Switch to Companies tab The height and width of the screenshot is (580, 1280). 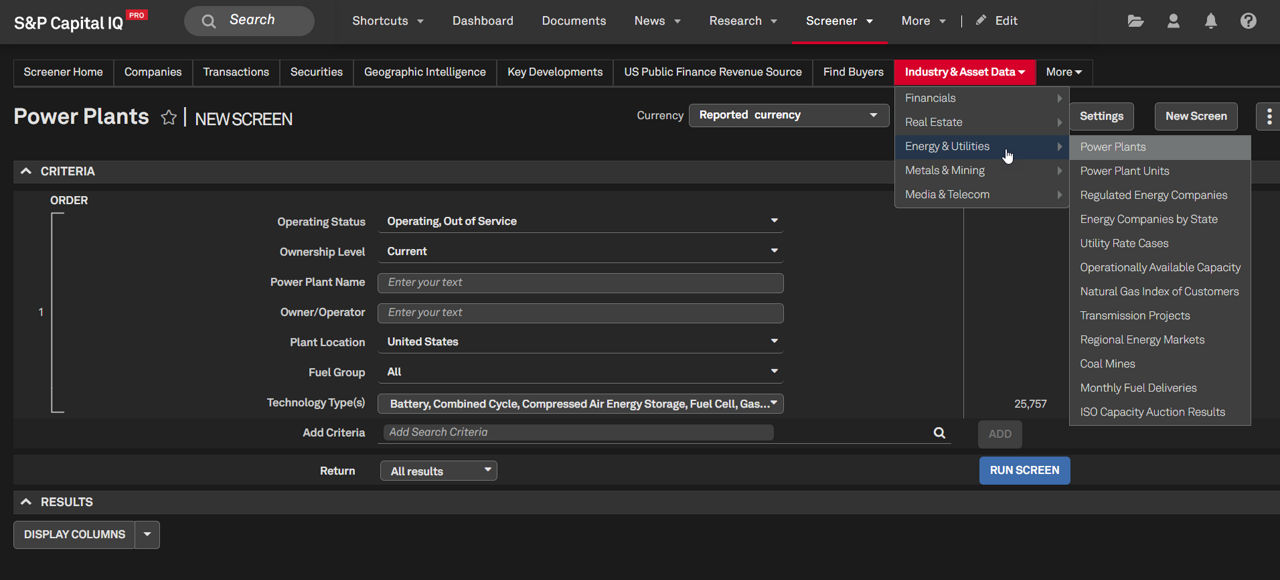[153, 72]
